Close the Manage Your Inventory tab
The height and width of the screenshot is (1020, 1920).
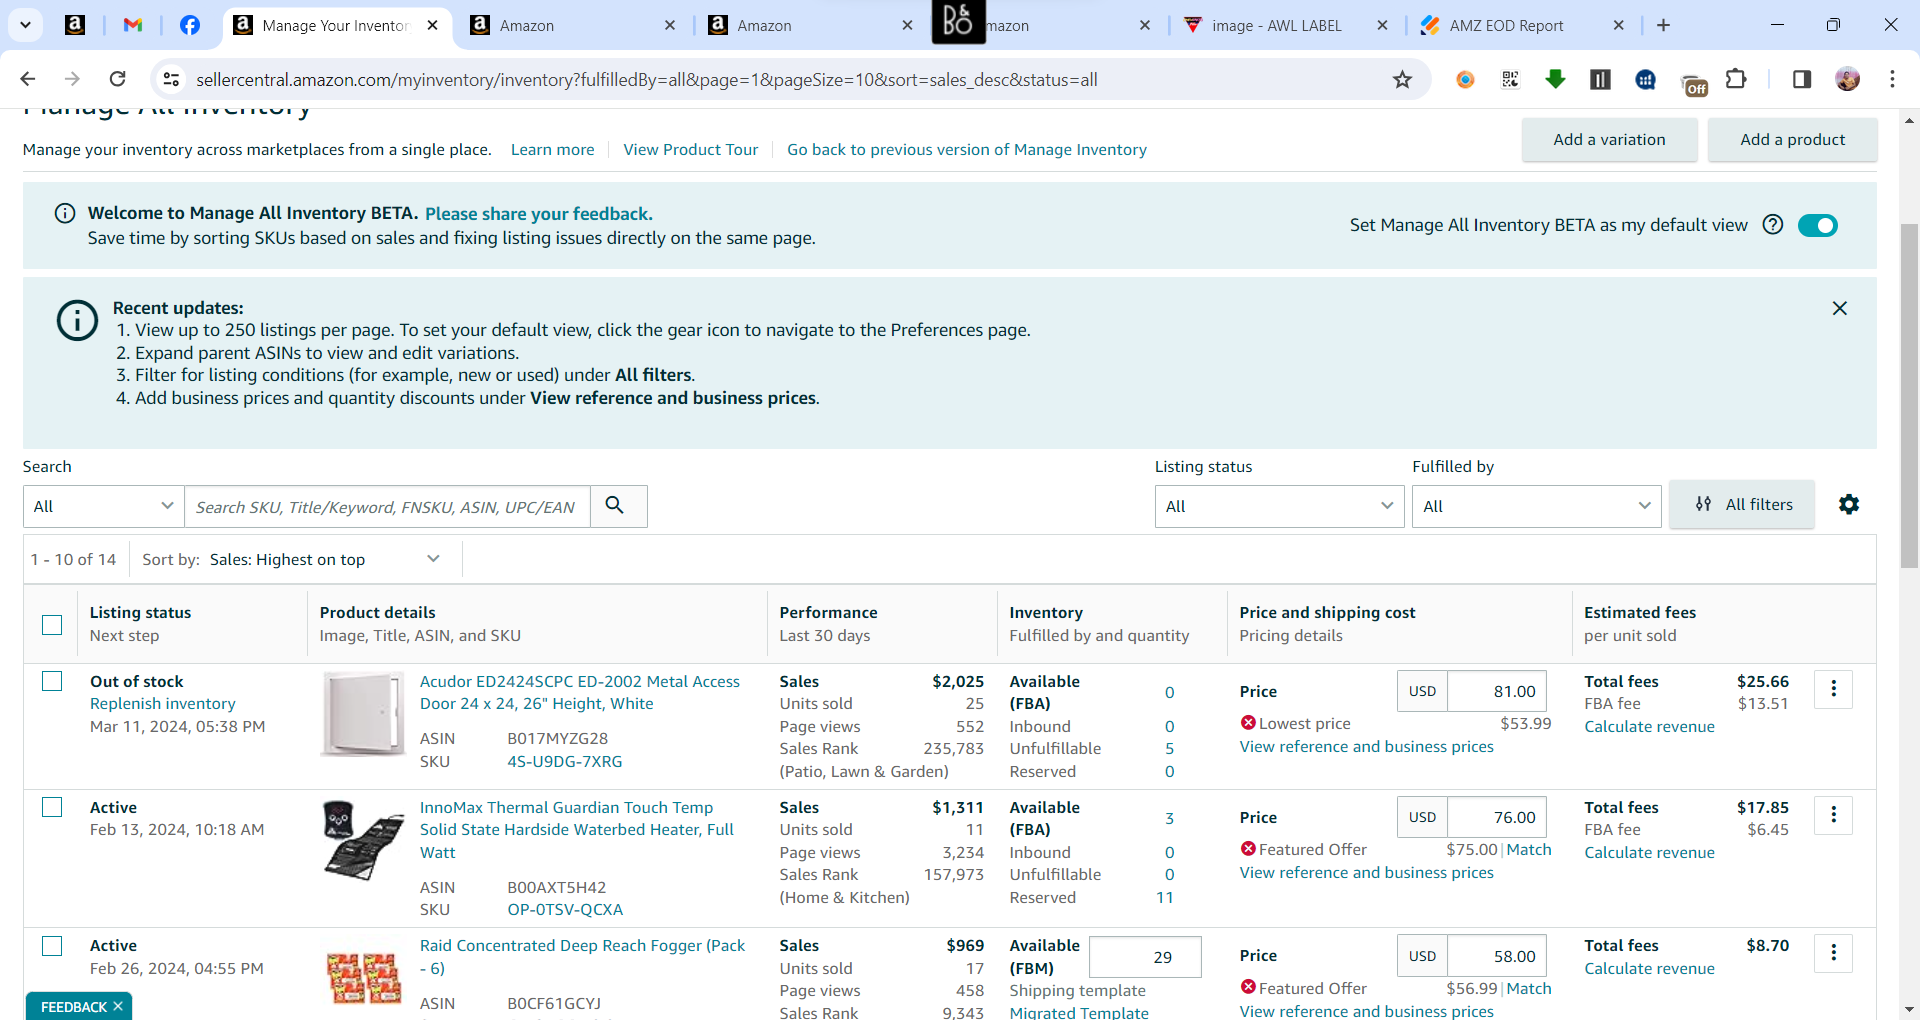pyautogui.click(x=432, y=25)
